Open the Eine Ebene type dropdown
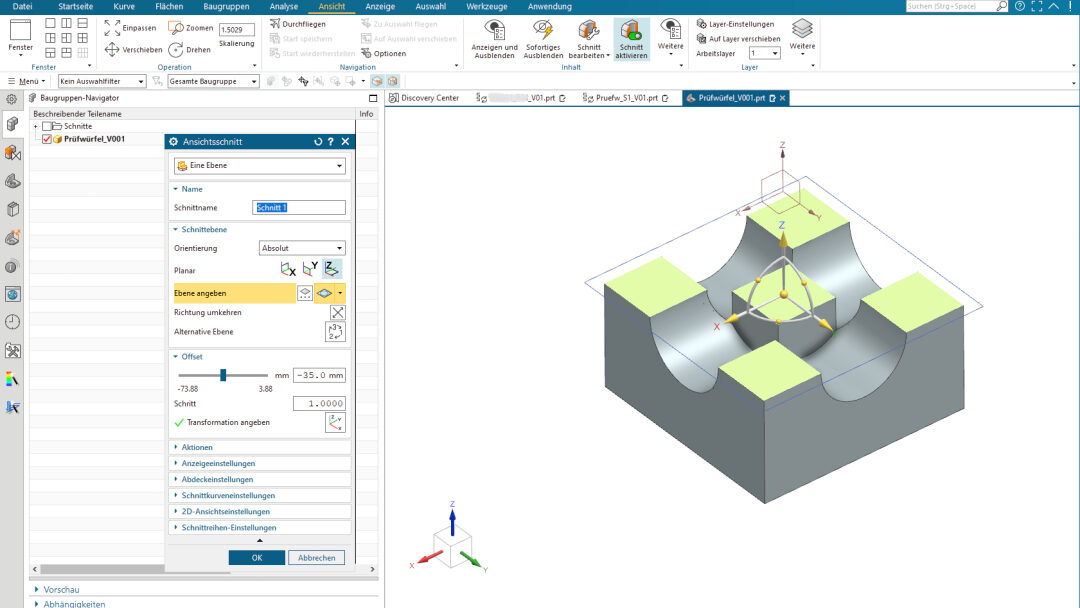Viewport: 1080px width, 608px height. coord(259,166)
